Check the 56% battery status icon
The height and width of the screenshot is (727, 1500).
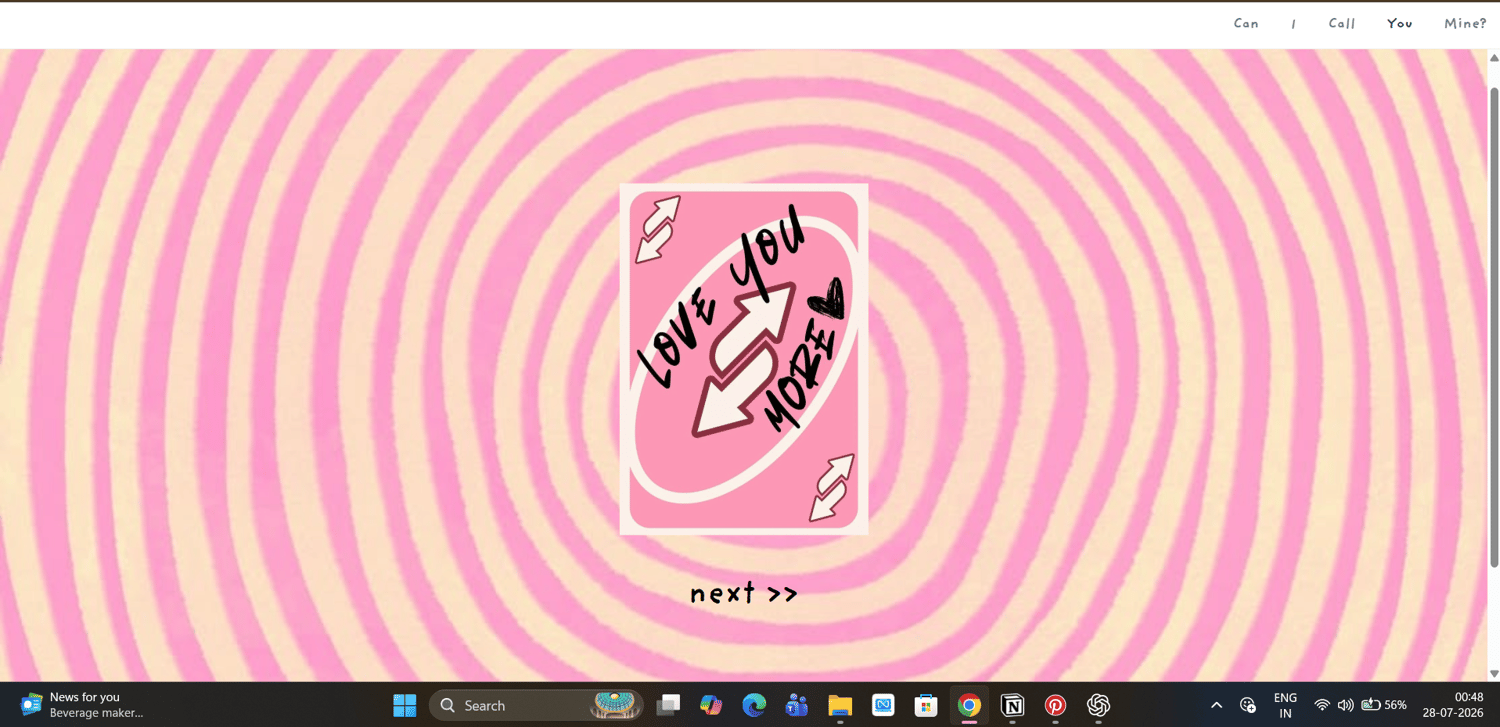1384,705
